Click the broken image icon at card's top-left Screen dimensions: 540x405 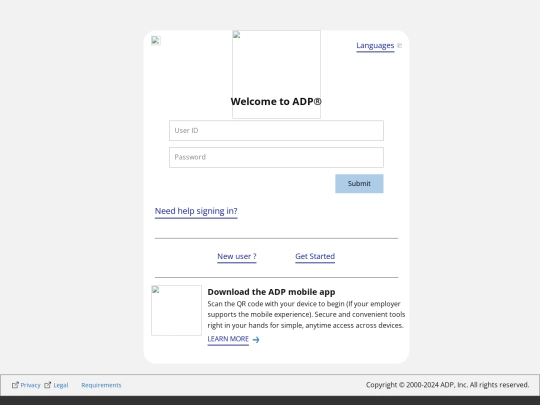(x=156, y=41)
